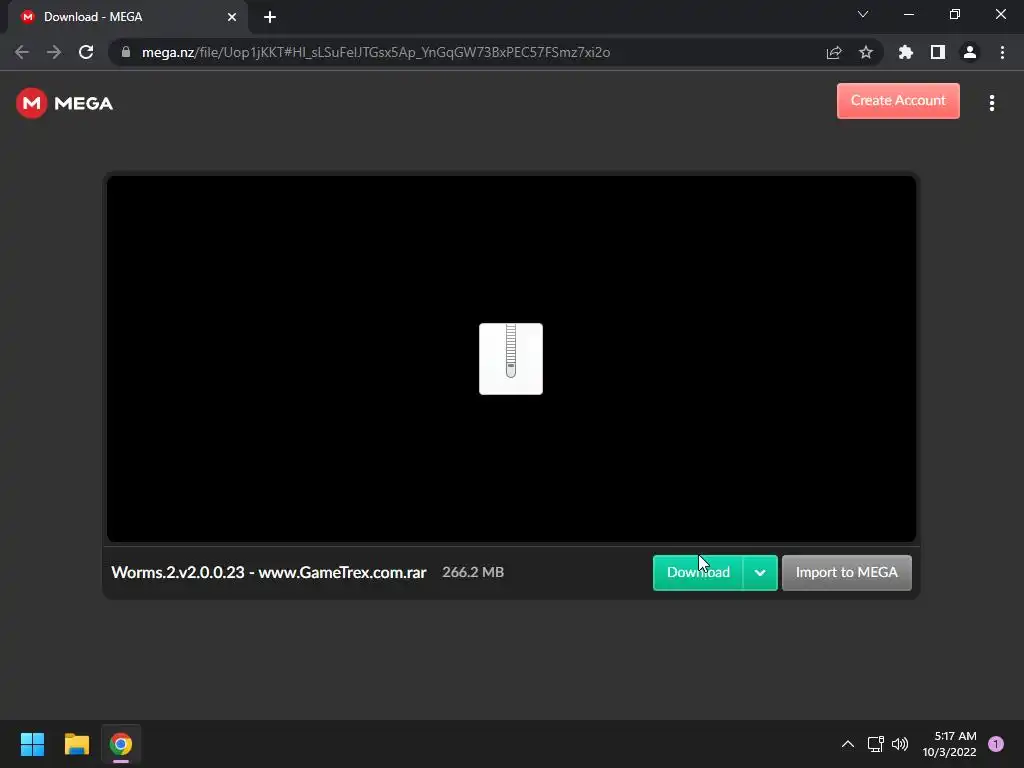
Task: Open Chrome profile avatar menu
Action: pyautogui.click(x=970, y=52)
